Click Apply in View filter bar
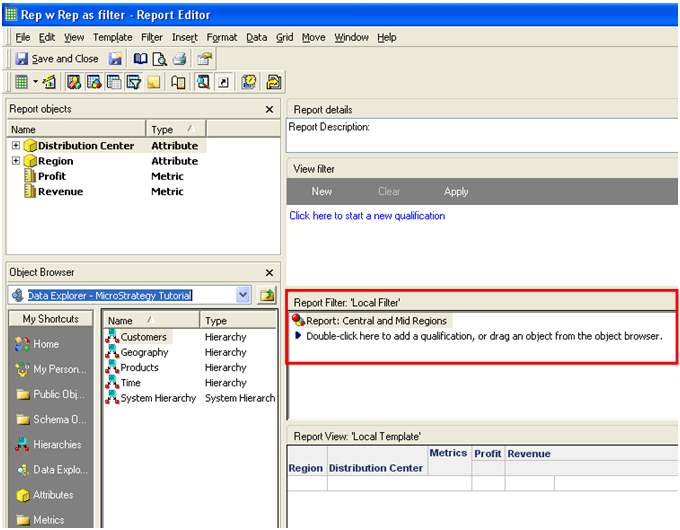The width and height of the screenshot is (680, 530). [456, 191]
